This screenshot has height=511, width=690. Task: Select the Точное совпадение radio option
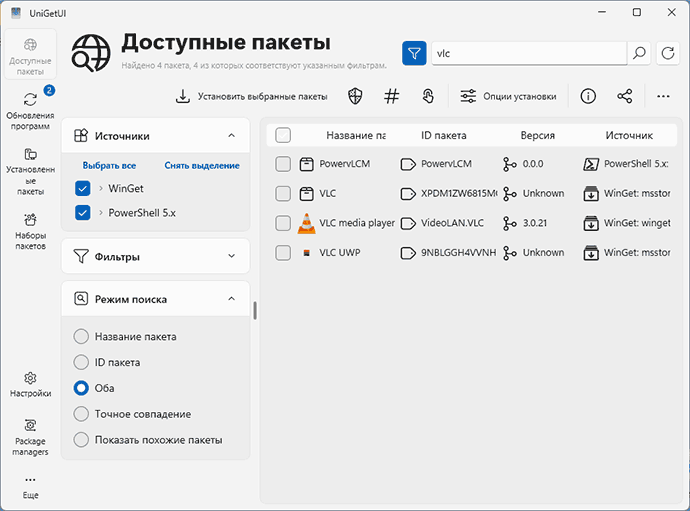point(81,414)
